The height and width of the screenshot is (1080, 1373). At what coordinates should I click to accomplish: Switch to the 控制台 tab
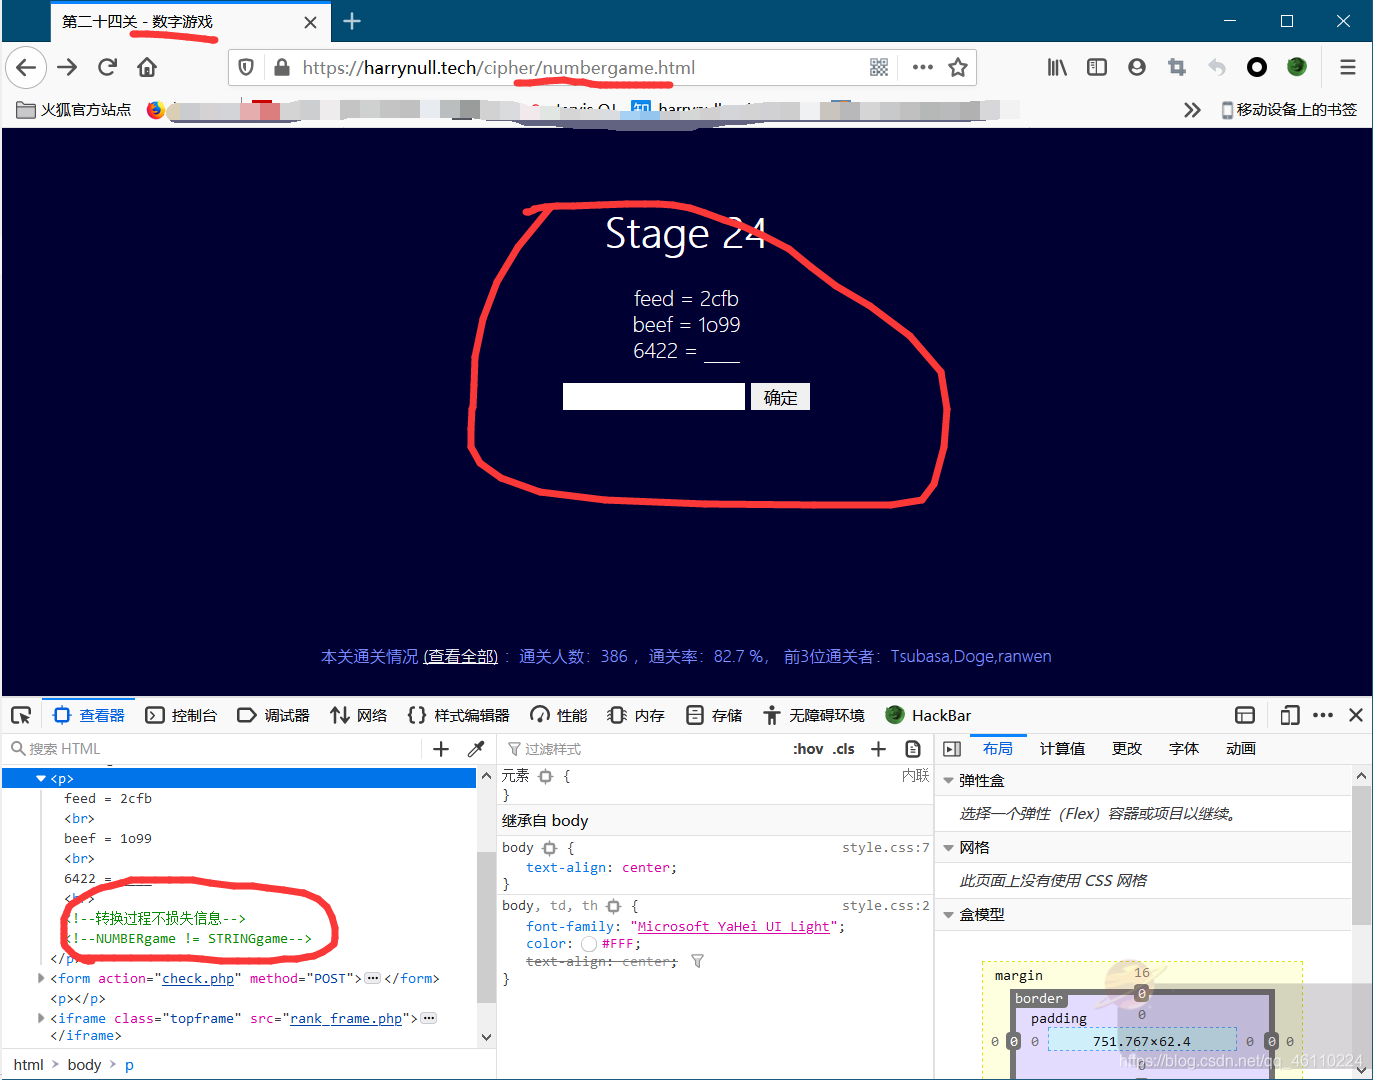[181, 715]
